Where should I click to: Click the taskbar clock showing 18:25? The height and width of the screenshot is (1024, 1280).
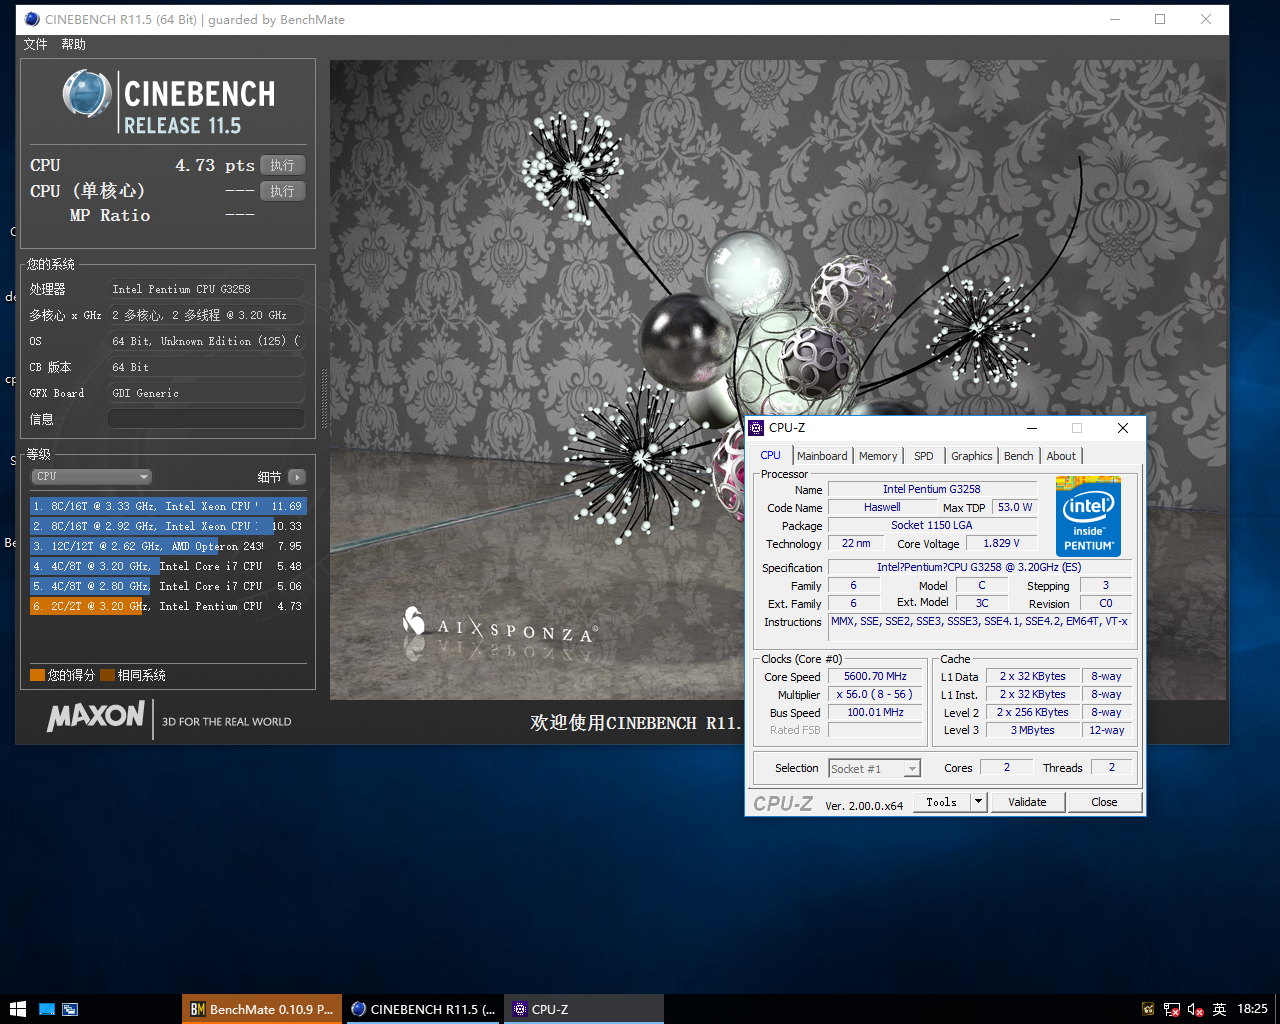pyautogui.click(x=1252, y=1009)
